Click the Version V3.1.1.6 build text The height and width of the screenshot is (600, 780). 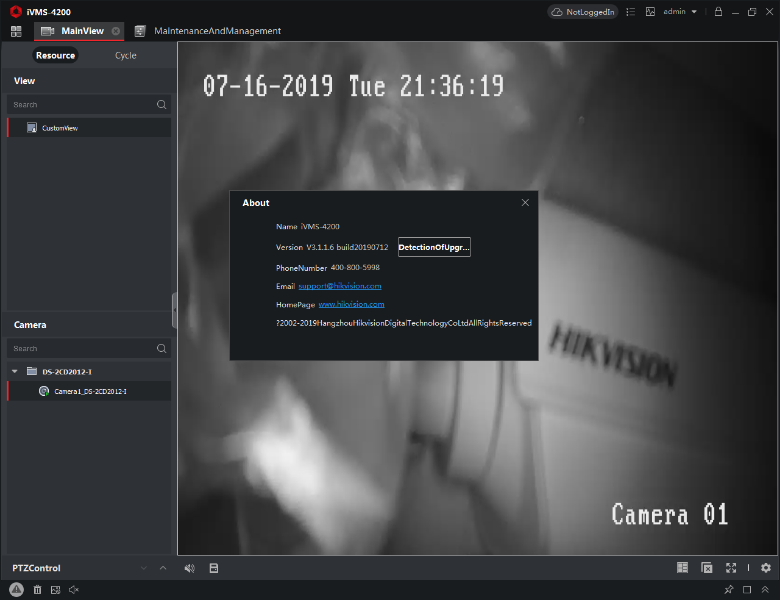[332, 247]
